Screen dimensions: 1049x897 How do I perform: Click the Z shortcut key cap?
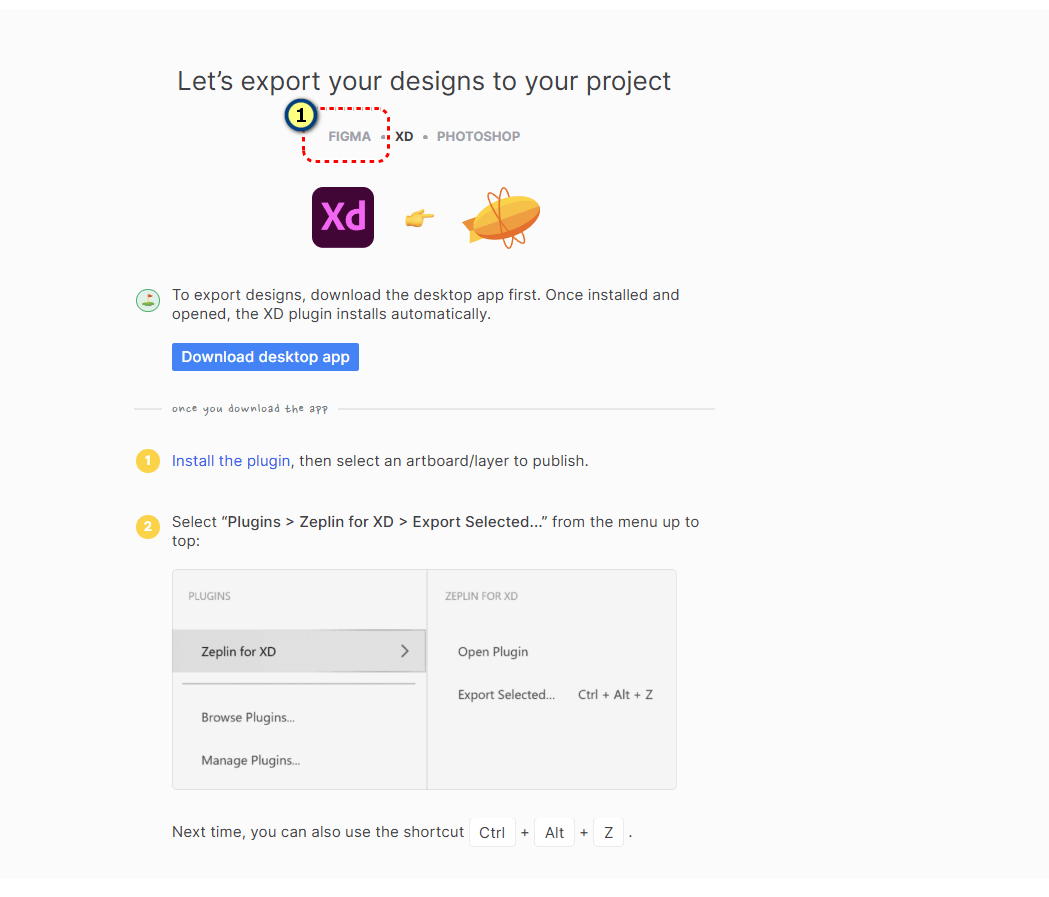pos(608,833)
